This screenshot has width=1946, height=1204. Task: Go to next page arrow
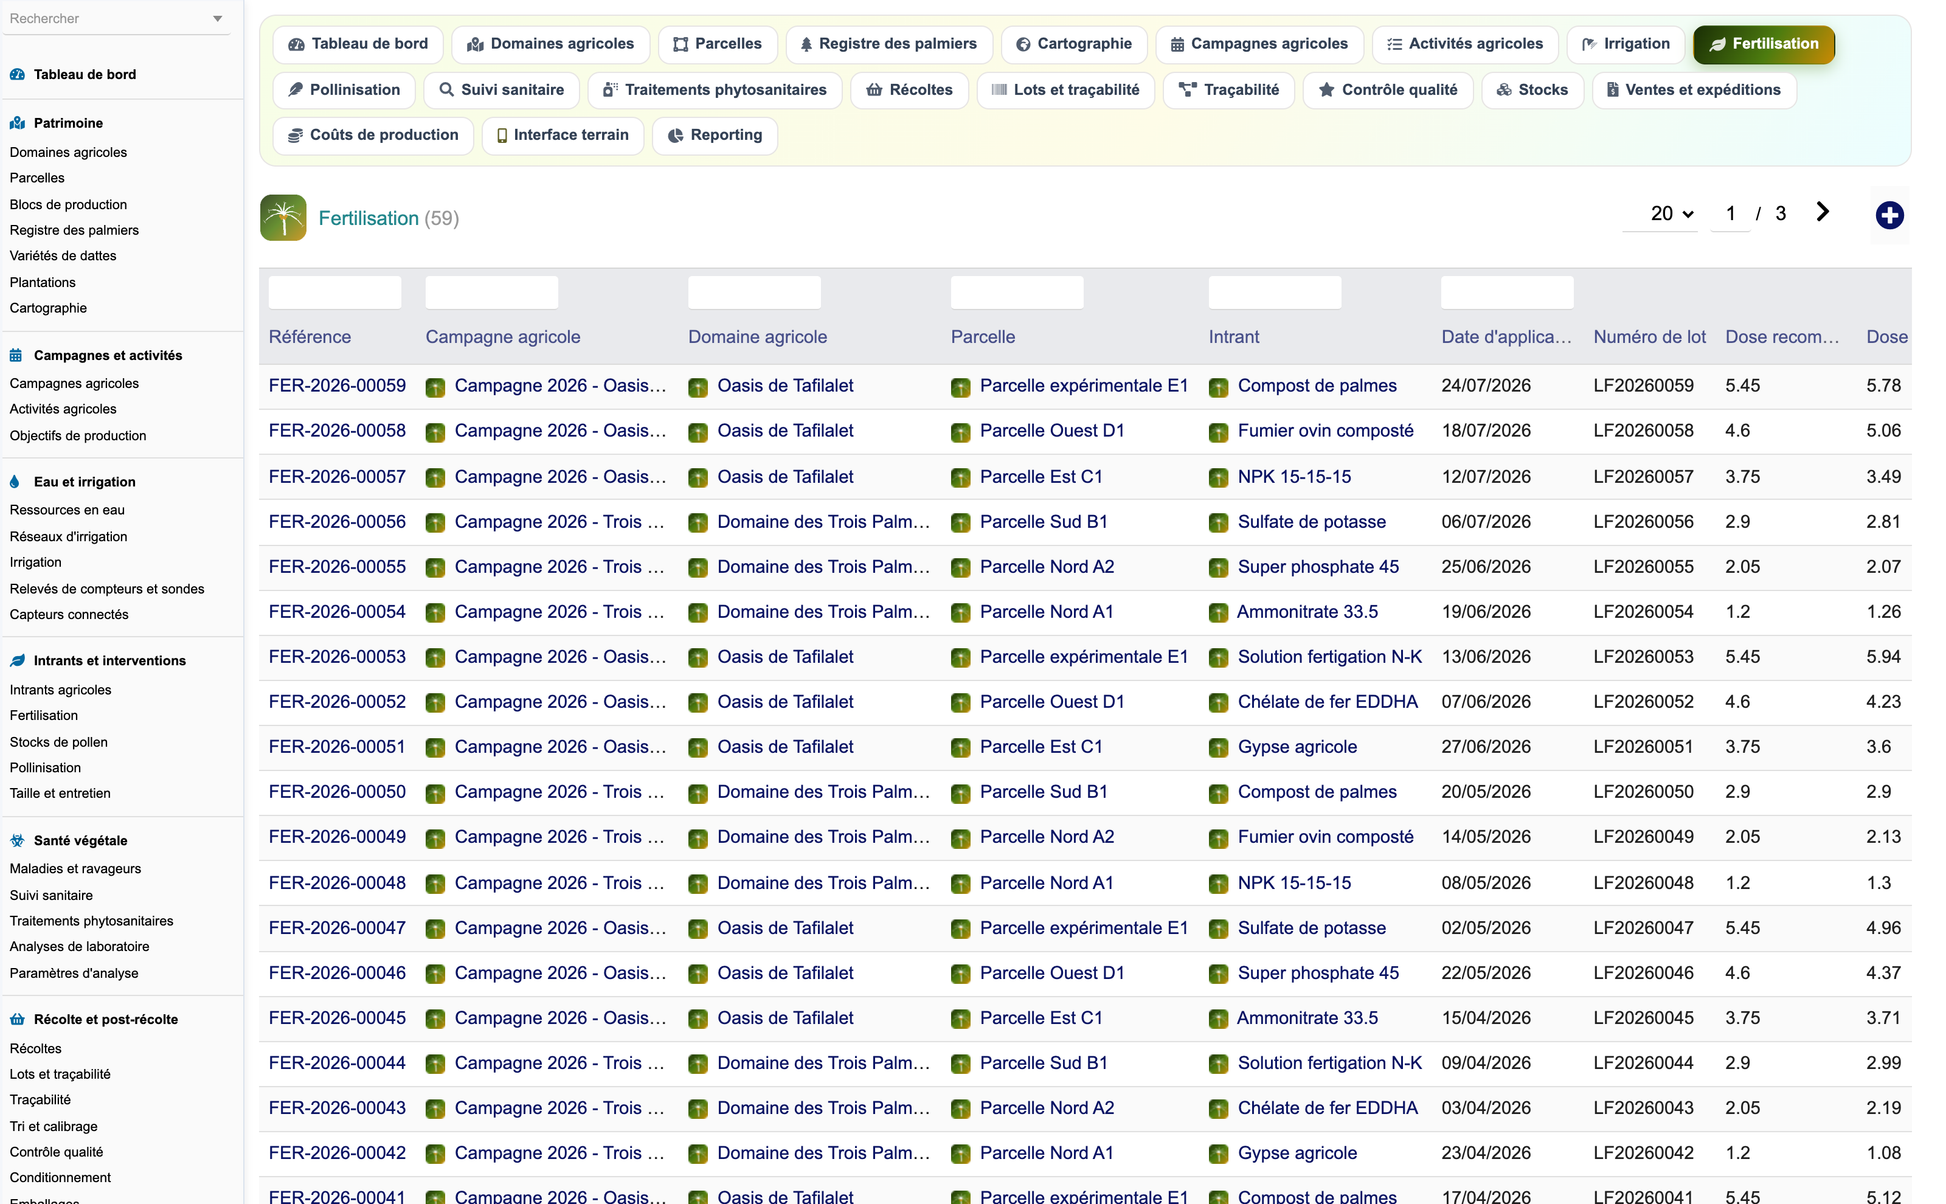(x=1823, y=212)
